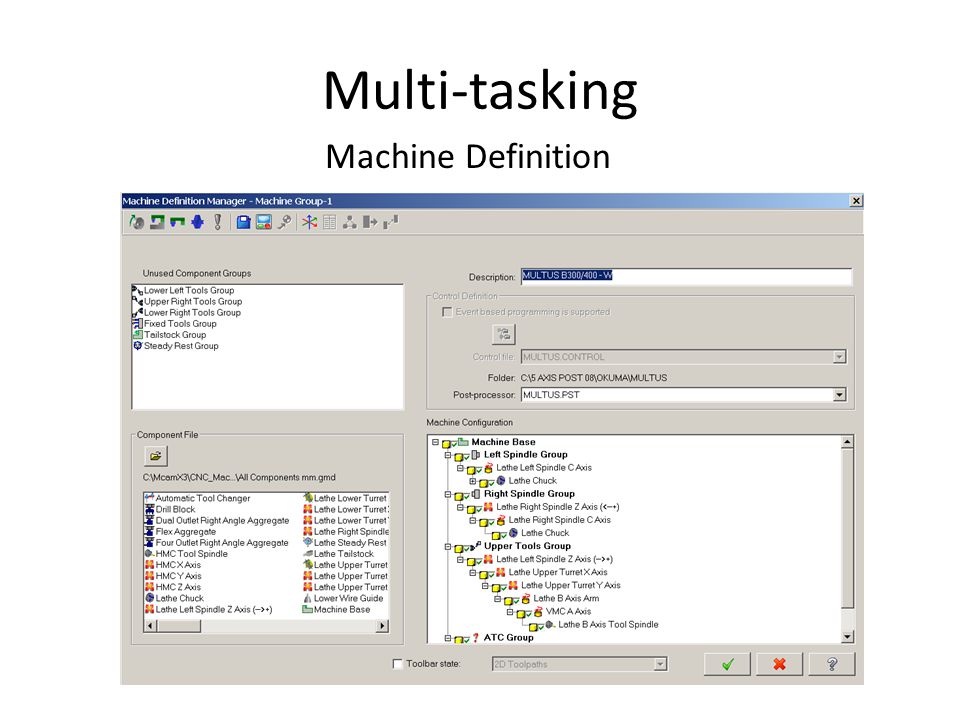Select Dual Outlet Right Angle Aggregate component
Screen dimensions: 960x720
click(x=222, y=520)
